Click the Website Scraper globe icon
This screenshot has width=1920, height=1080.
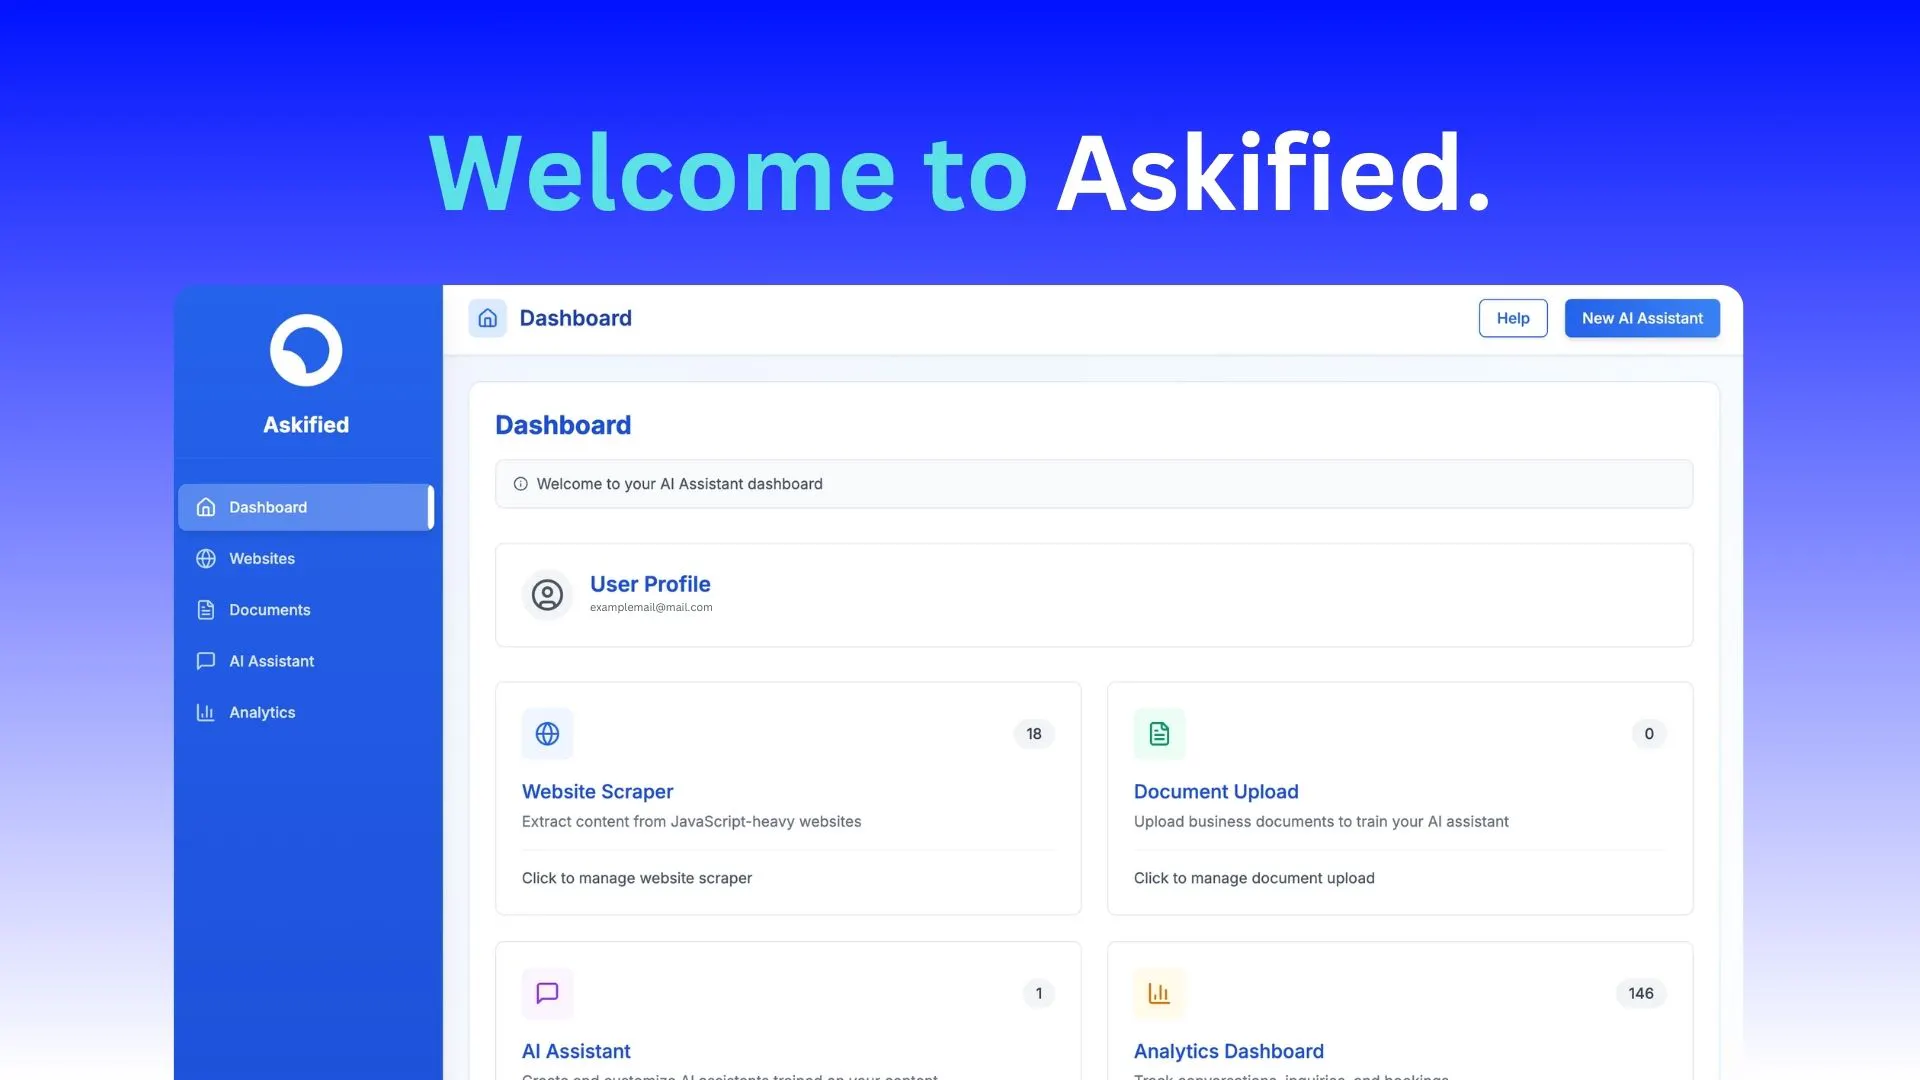pyautogui.click(x=547, y=733)
